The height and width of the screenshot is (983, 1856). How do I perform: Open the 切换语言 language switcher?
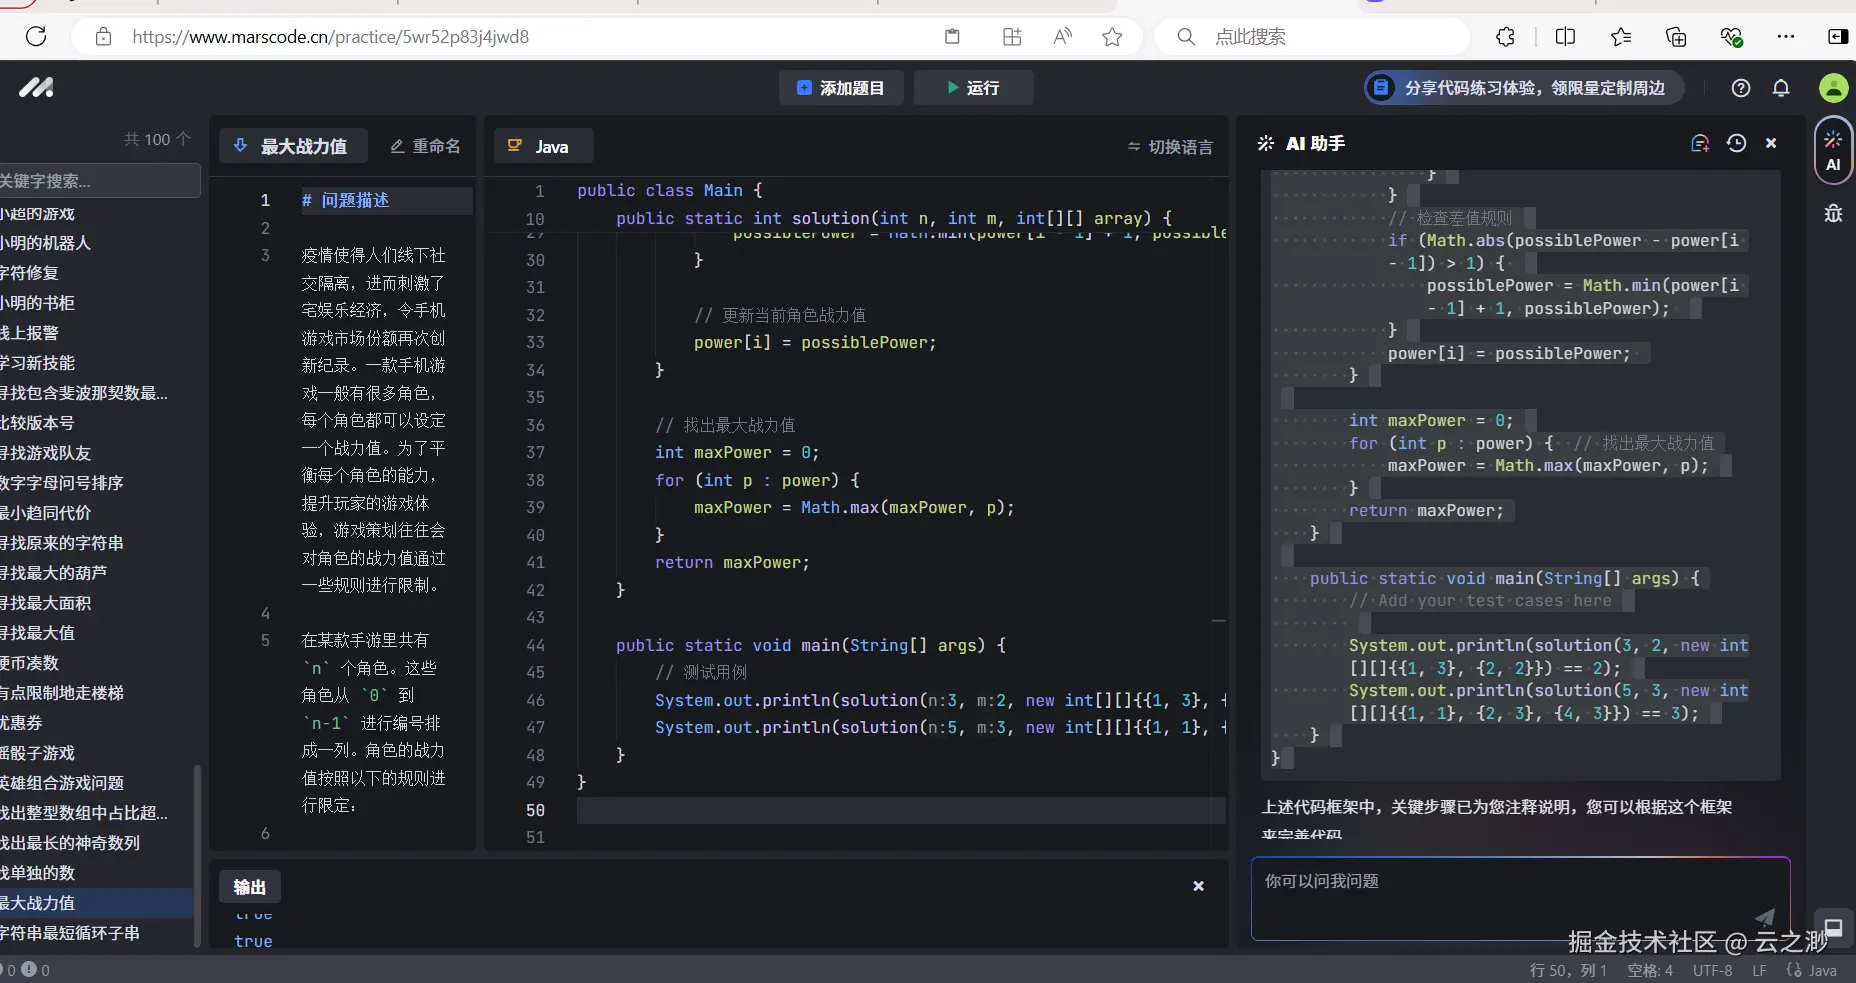coord(1170,147)
